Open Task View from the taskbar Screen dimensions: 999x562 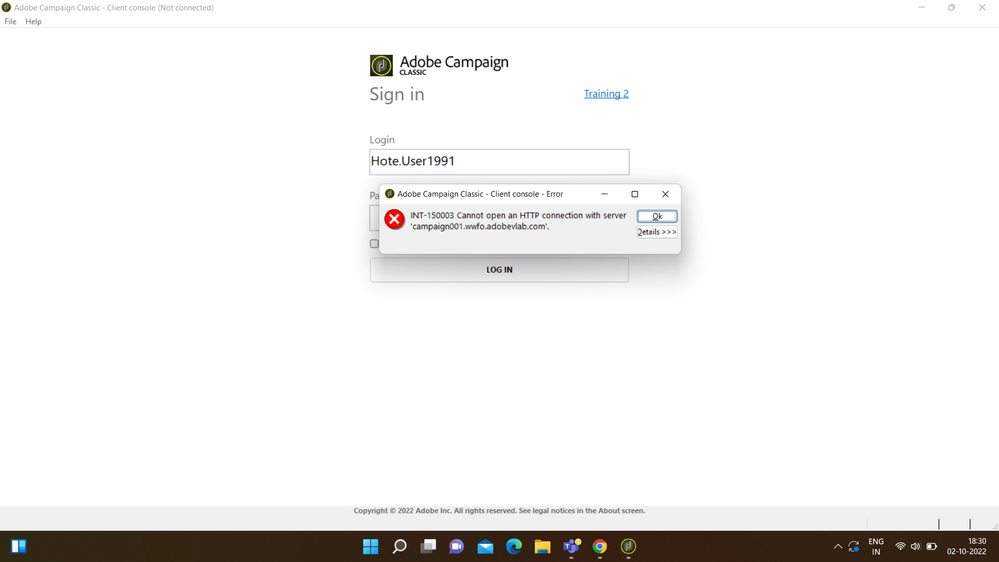(x=428, y=546)
